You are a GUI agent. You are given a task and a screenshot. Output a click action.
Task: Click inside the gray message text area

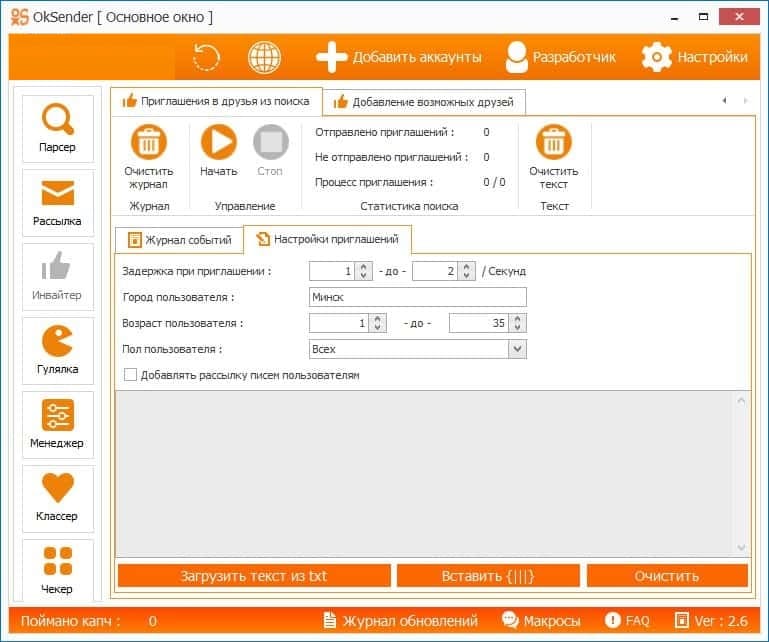(x=424, y=474)
